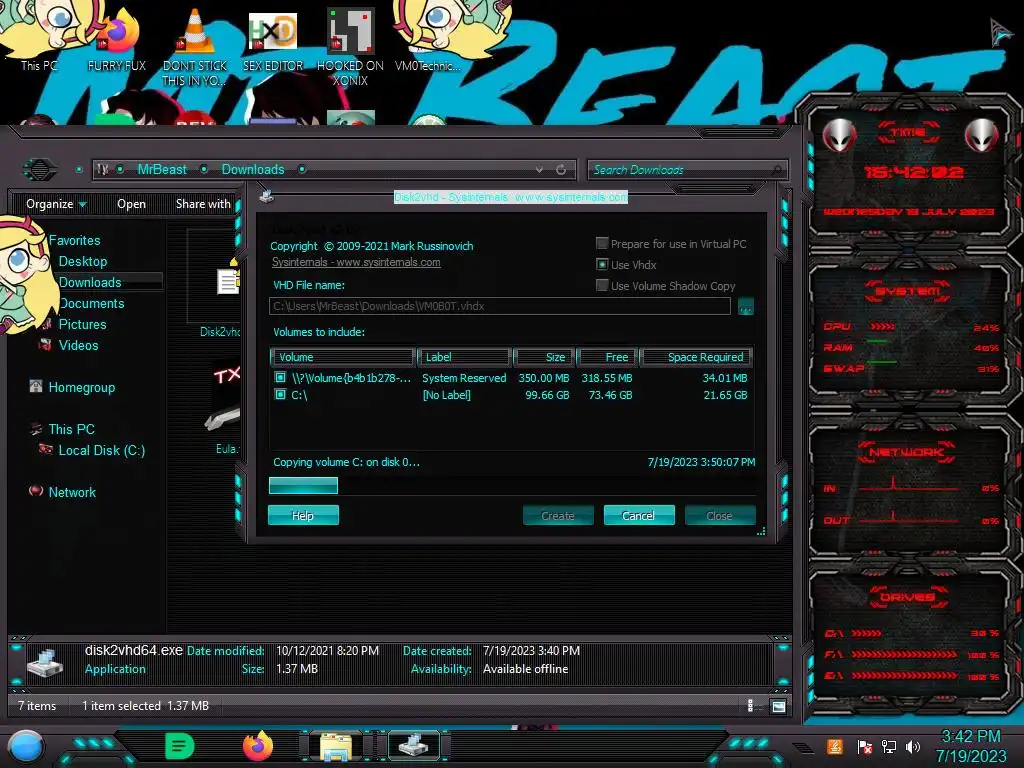Image resolution: width=1024 pixels, height=768 pixels.
Task: Click the search magnifier in Search Downloads
Action: point(776,170)
